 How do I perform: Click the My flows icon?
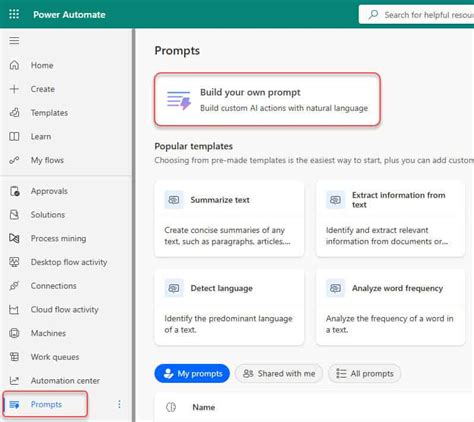coord(14,160)
